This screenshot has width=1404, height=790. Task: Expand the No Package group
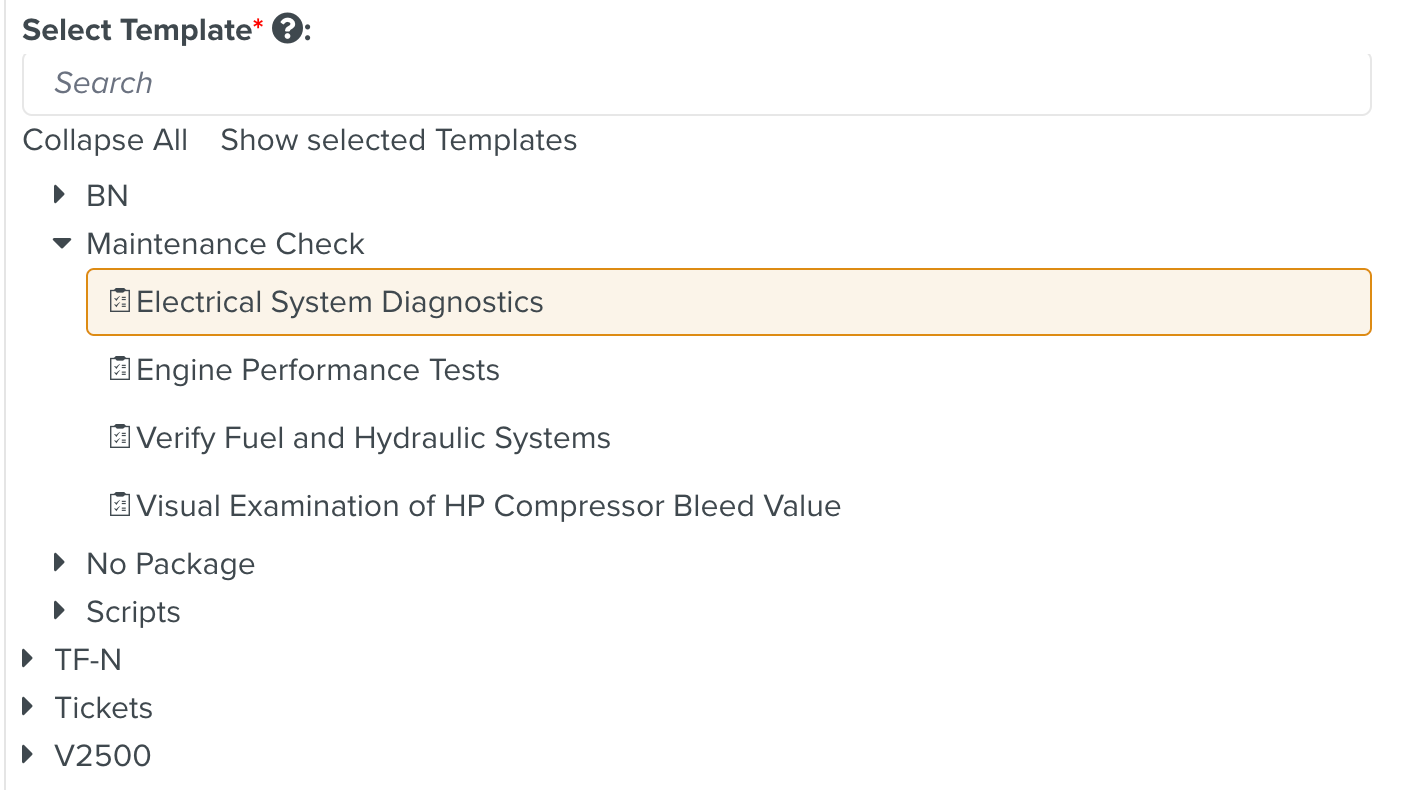point(58,562)
